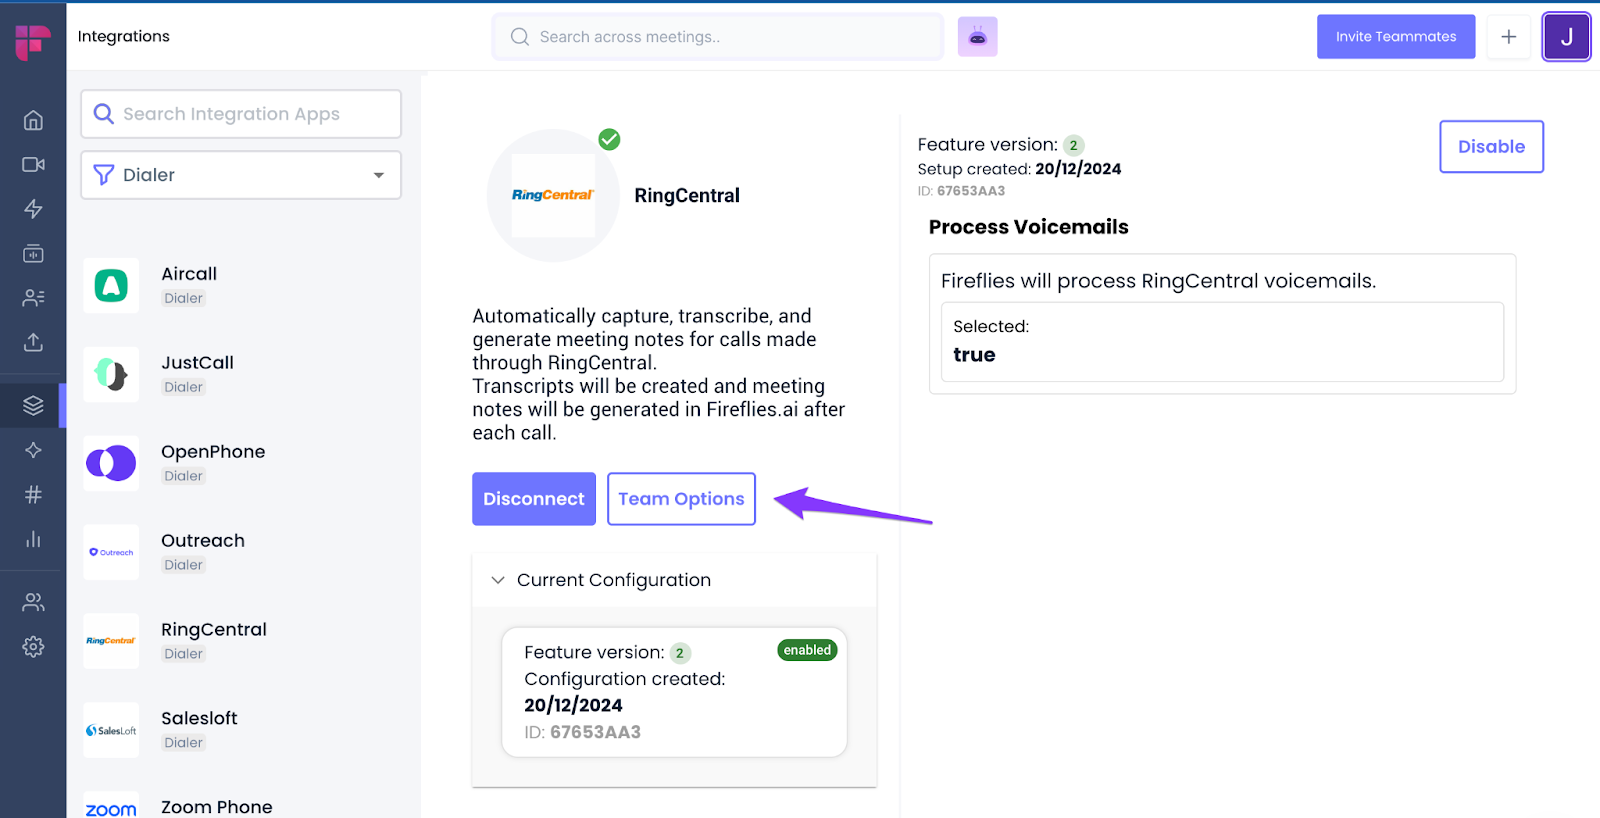The width and height of the screenshot is (1600, 818).
Task: Click the lightning bolt sidebar icon
Action: pos(33,209)
